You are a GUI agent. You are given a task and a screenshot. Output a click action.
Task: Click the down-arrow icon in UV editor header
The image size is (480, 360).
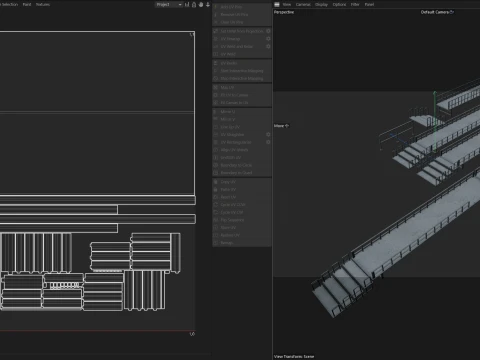[x=208, y=4]
